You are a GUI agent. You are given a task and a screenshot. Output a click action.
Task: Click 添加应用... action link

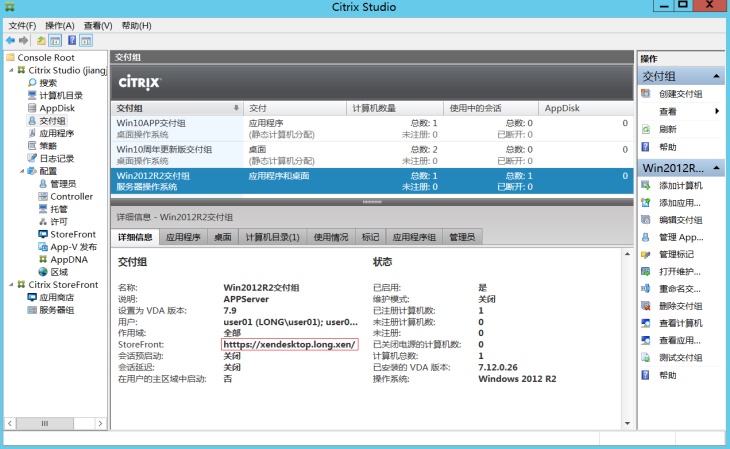coord(680,203)
